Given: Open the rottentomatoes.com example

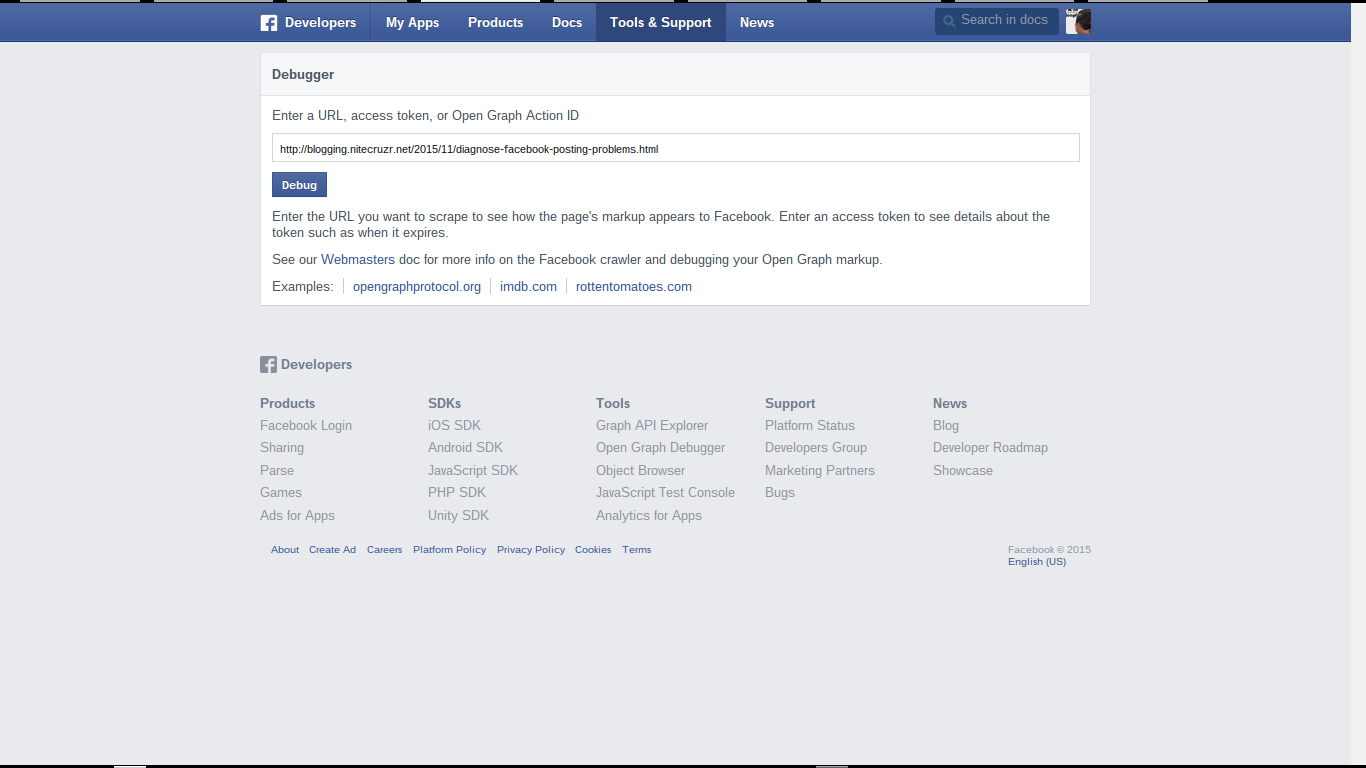Looking at the screenshot, I should point(633,286).
